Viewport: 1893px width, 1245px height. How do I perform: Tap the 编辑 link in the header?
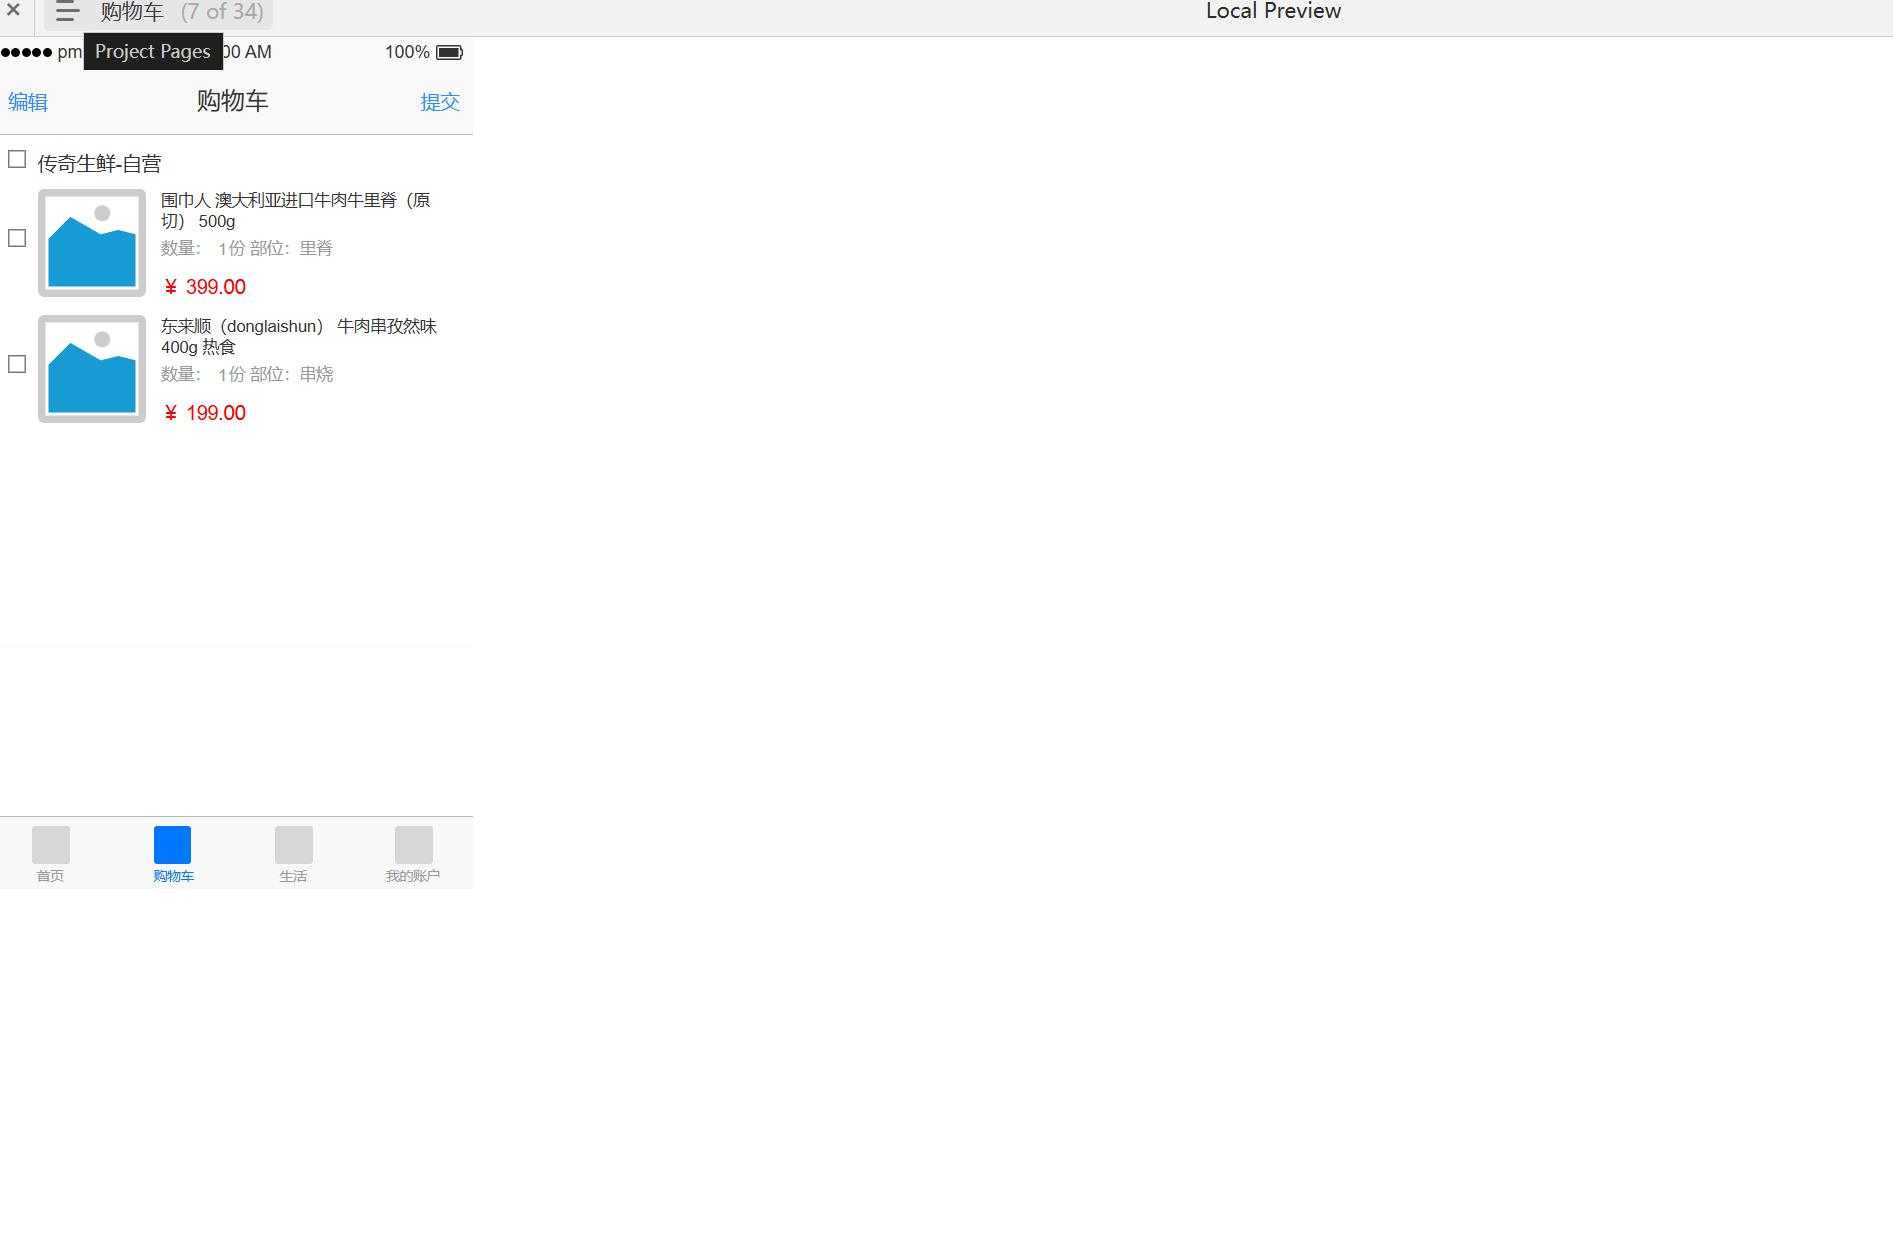tap(28, 102)
